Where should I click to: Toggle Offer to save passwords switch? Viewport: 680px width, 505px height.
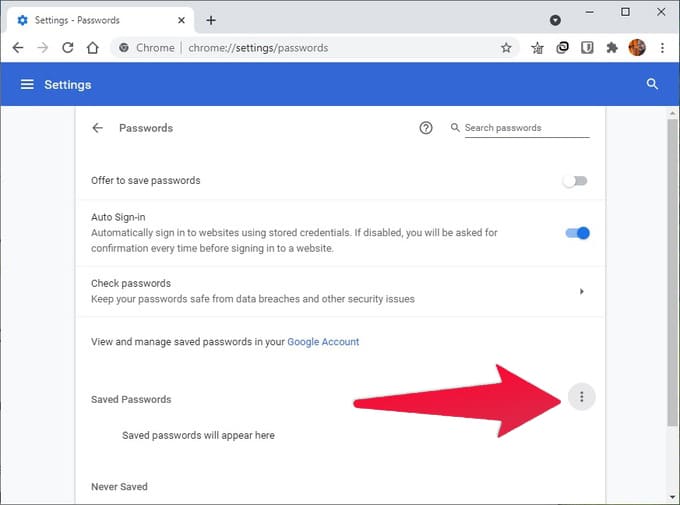pos(575,180)
